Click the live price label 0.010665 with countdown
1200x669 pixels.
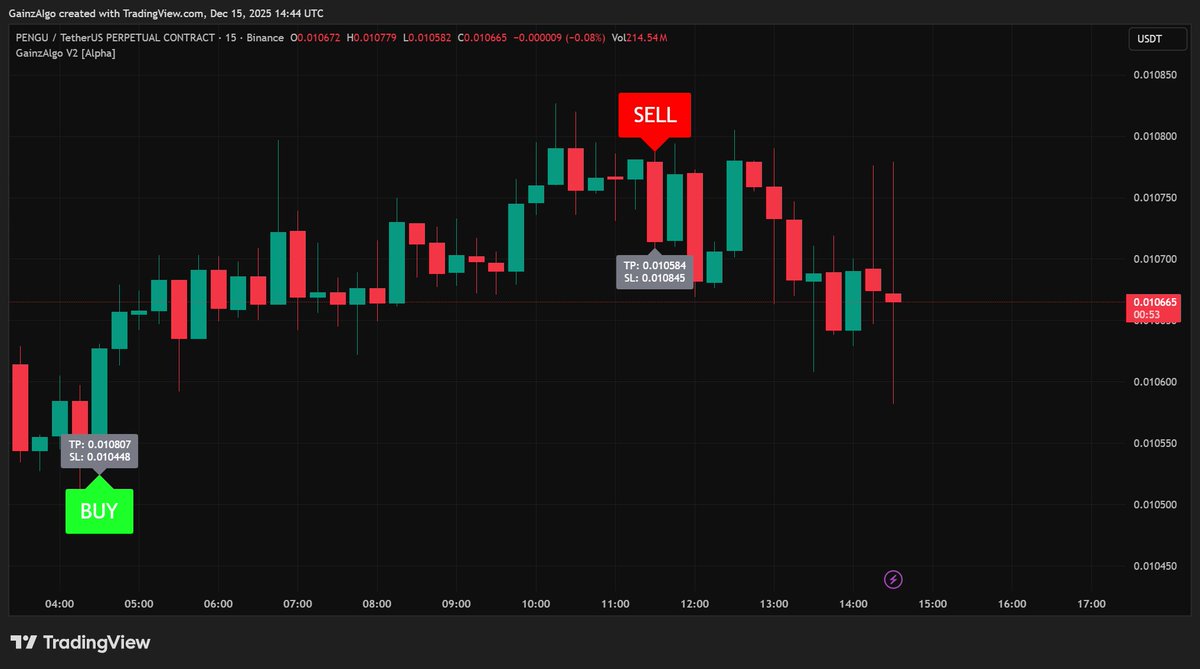(1152, 308)
